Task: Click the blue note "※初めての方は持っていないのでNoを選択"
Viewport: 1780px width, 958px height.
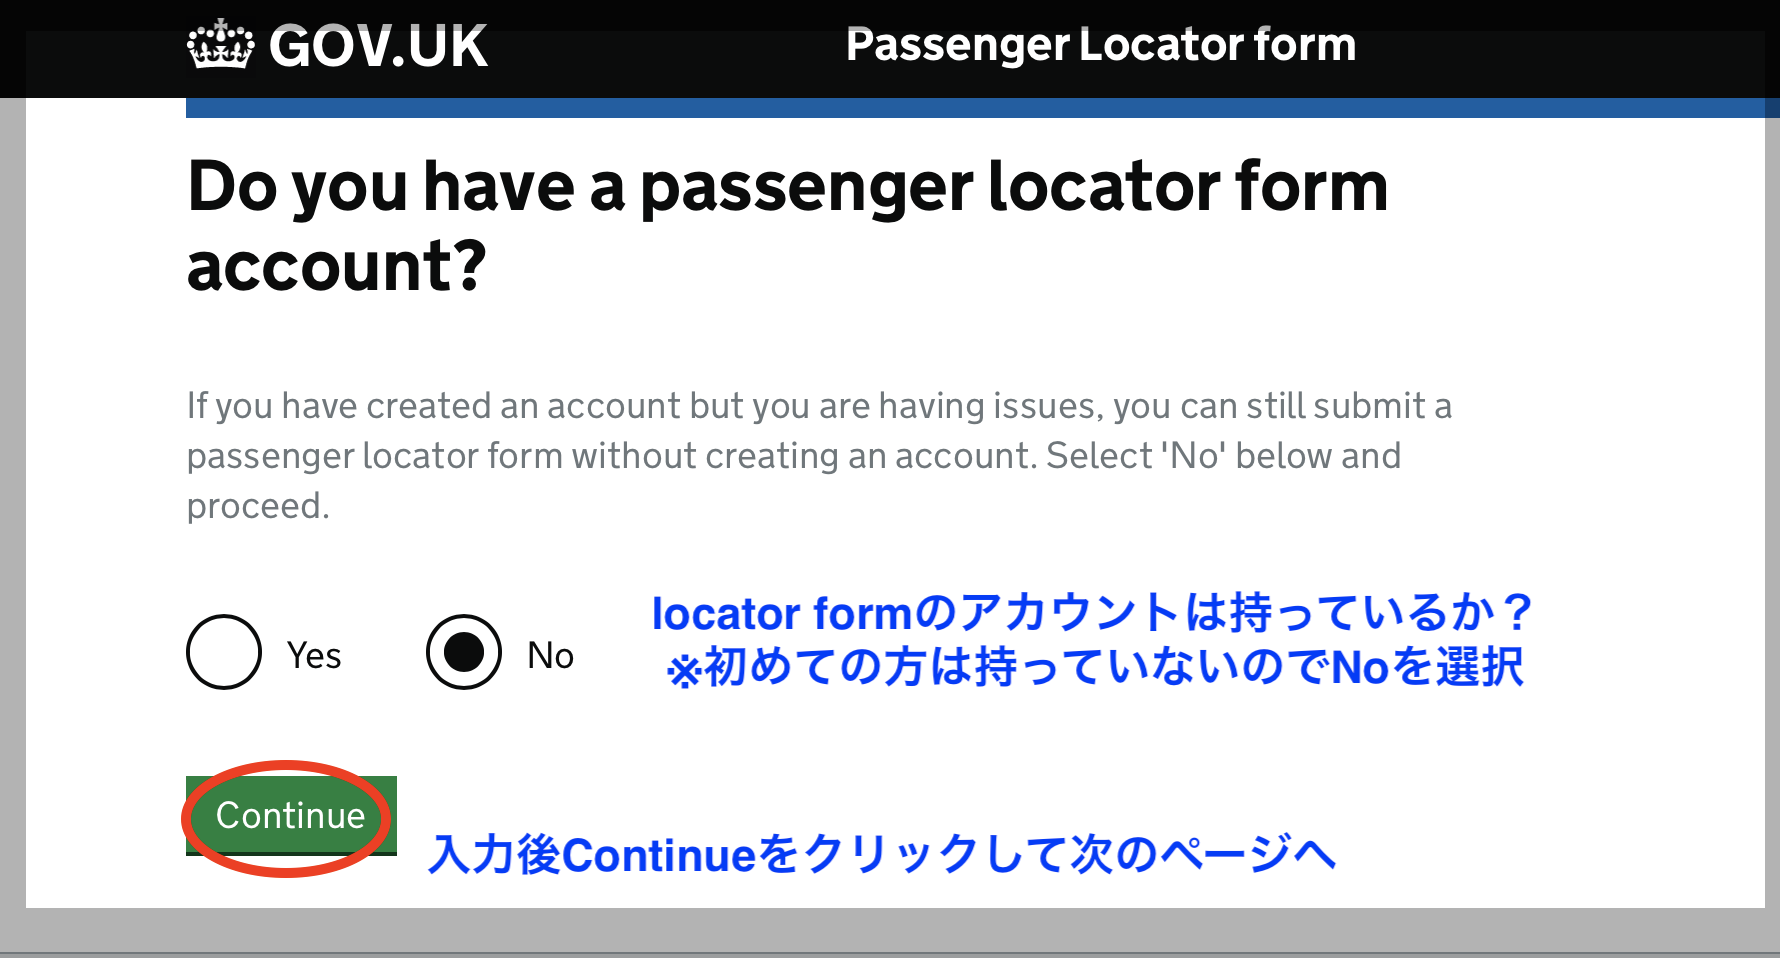Action: (1095, 667)
